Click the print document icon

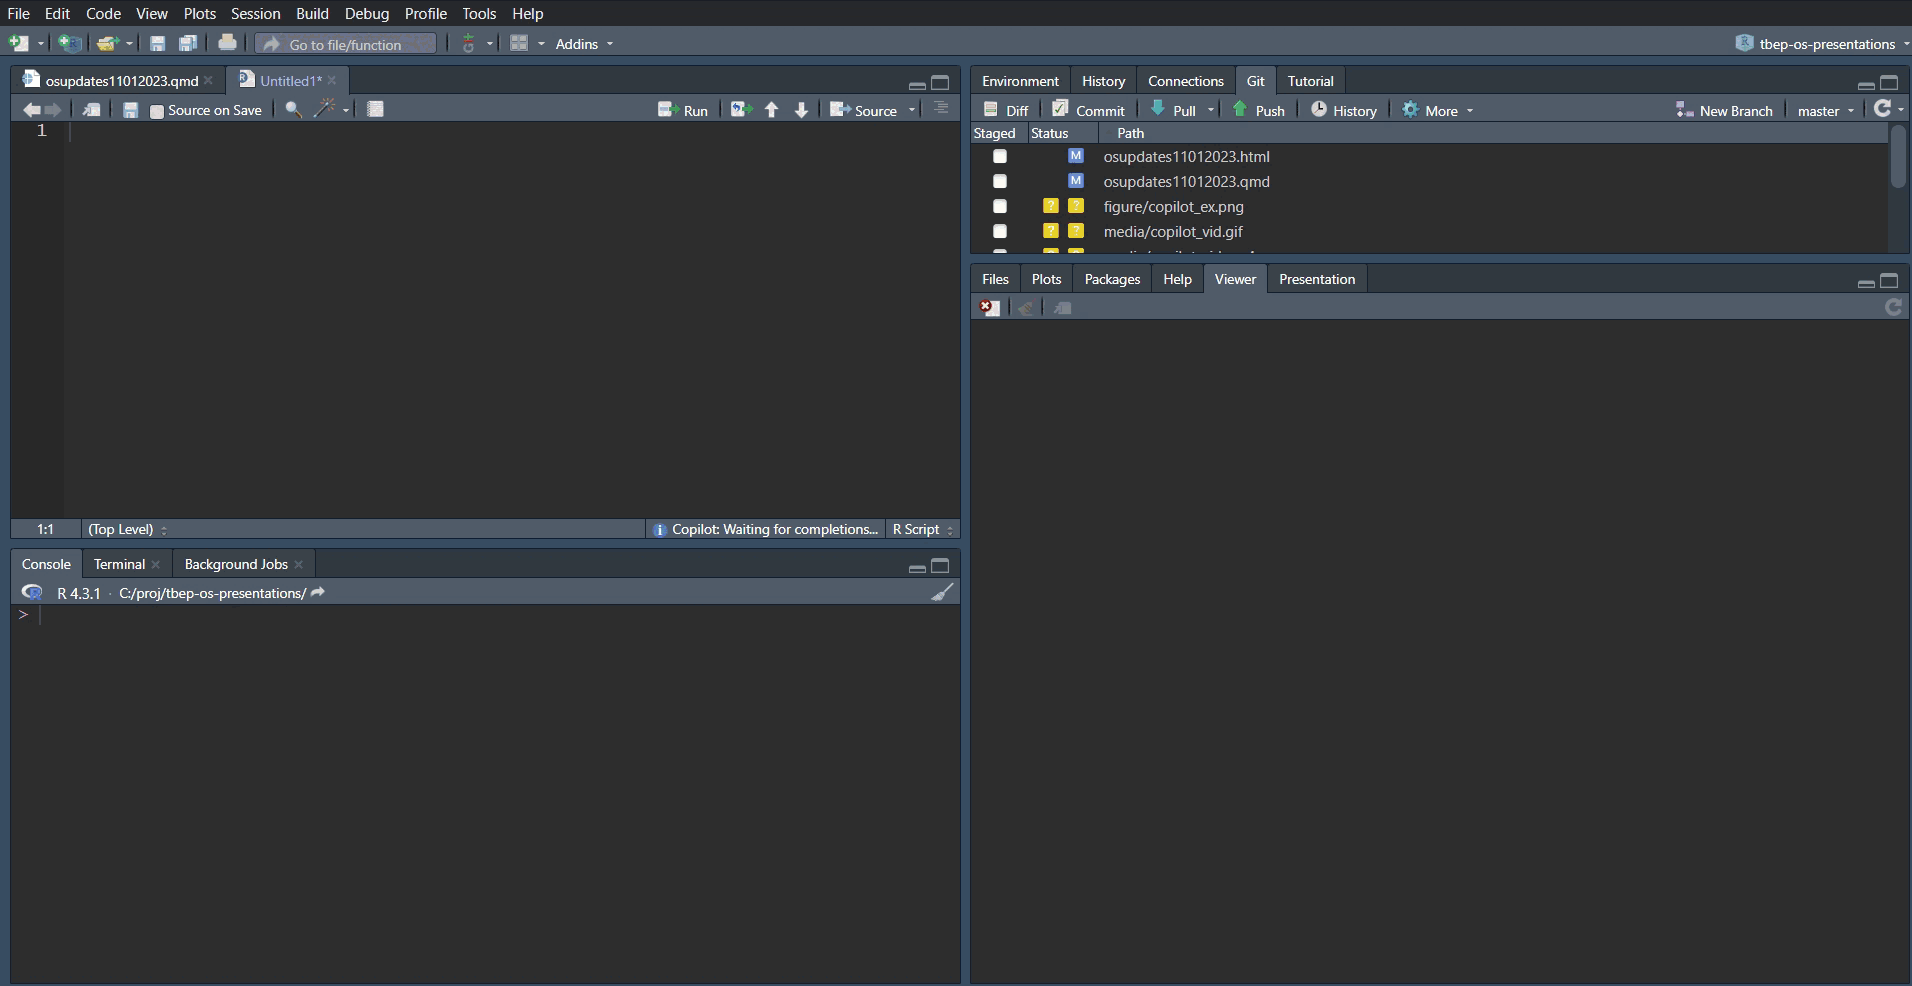pos(227,43)
